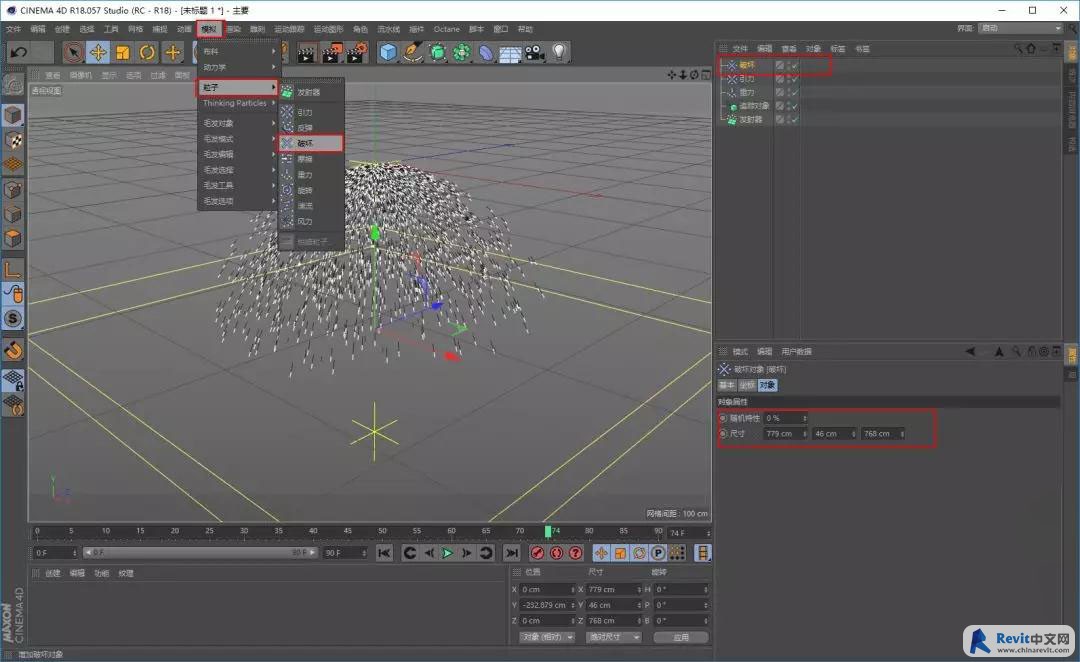Toggle parameter P keyframe recording
The image size is (1080, 662).
tap(658, 553)
